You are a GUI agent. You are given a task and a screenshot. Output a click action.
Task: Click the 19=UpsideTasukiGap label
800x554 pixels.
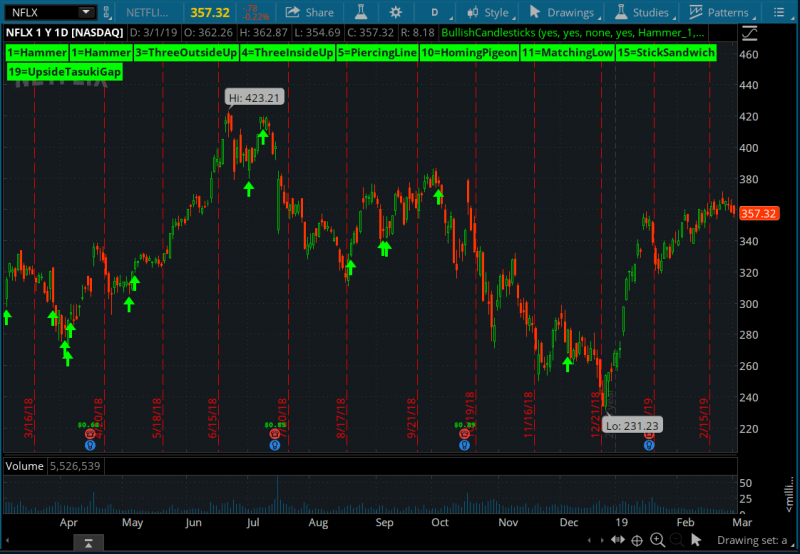pyautogui.click(x=65, y=72)
